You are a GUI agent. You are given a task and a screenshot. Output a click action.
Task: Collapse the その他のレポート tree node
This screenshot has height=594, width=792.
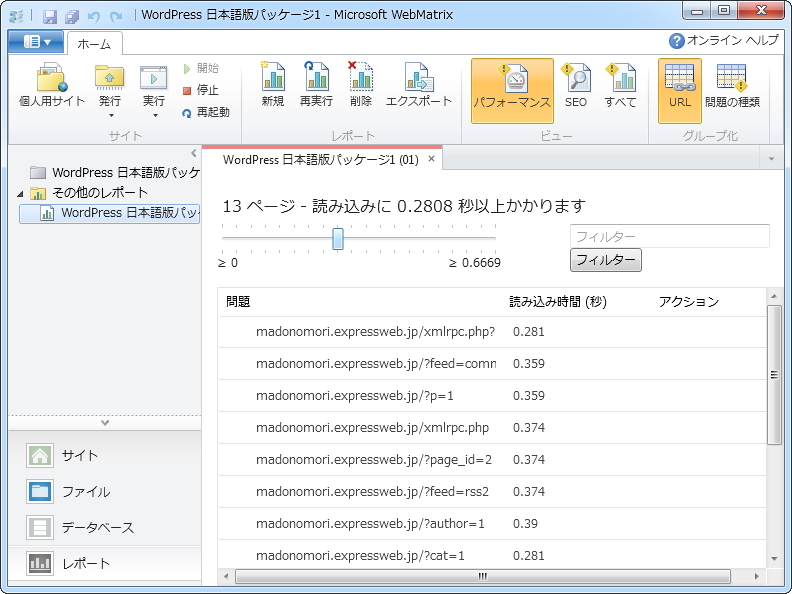point(20,193)
